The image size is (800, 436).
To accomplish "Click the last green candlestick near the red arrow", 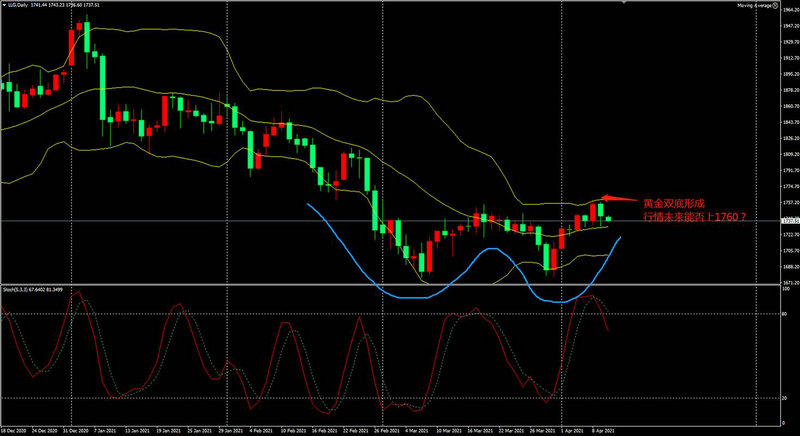I will (601, 211).
